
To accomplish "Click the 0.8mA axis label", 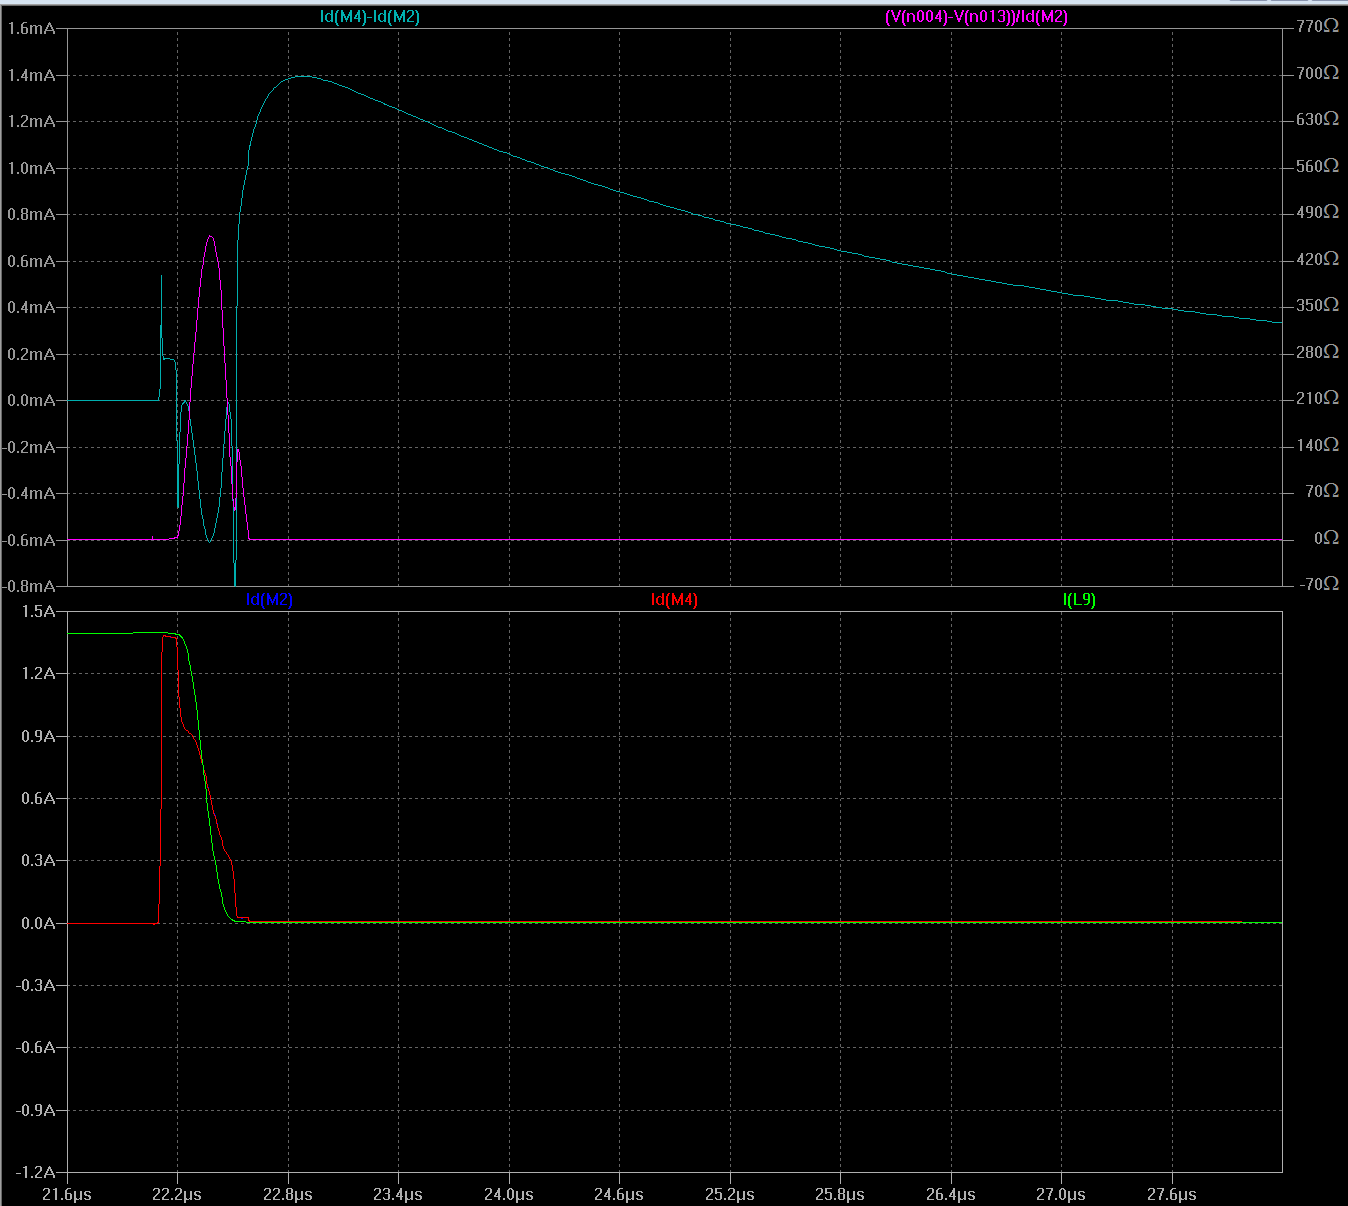I will pyautogui.click(x=31, y=215).
